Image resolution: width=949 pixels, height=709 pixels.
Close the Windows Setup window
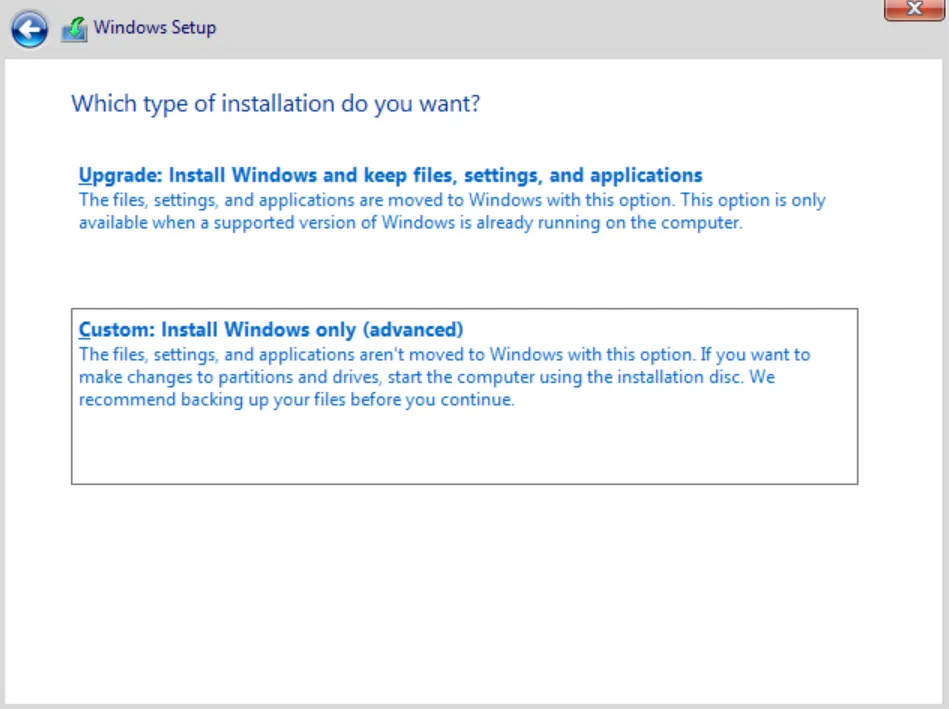pyautogui.click(x=914, y=10)
